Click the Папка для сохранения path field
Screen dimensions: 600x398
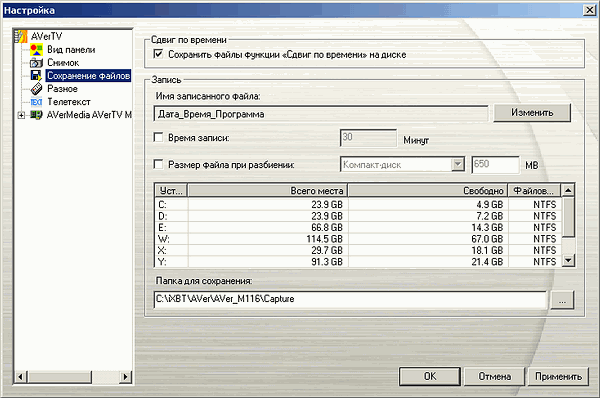click(x=350, y=299)
